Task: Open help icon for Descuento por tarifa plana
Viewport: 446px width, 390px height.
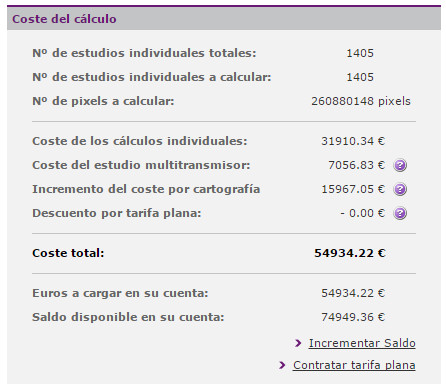Action: (400, 213)
